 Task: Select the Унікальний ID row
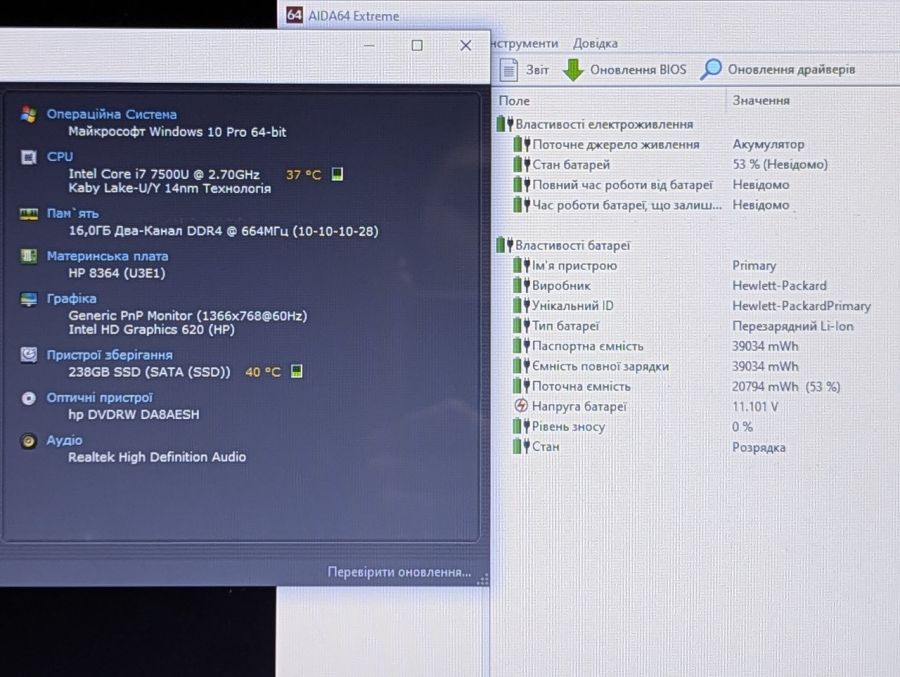[692, 305]
